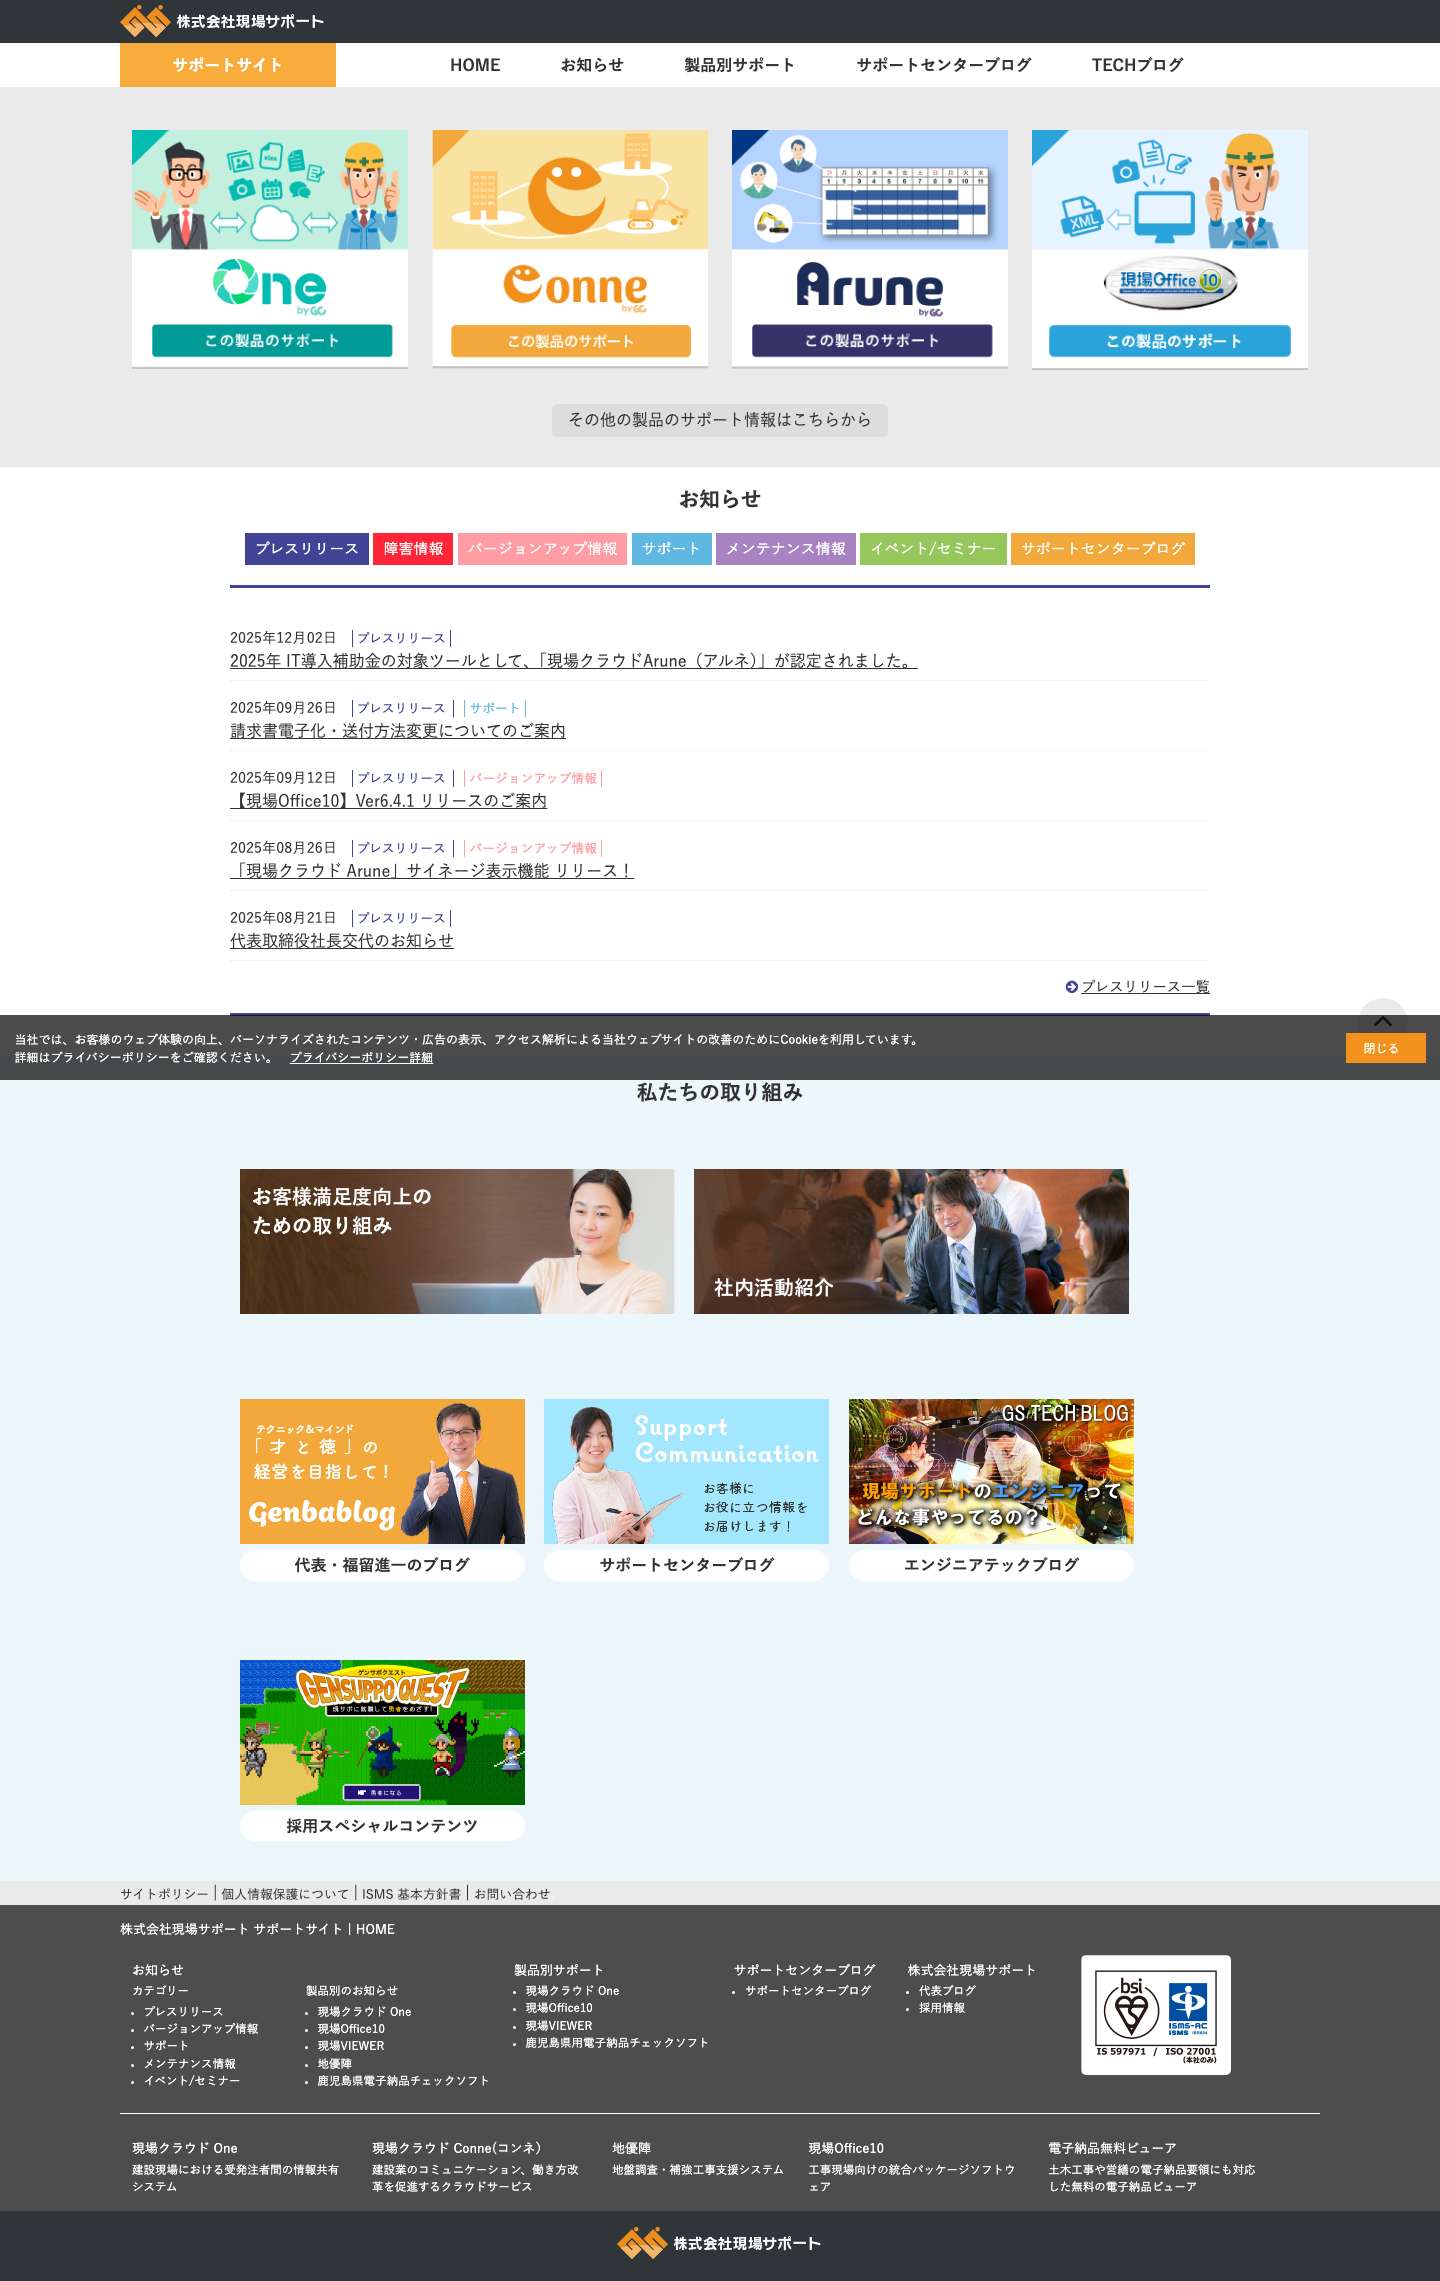Go to HOME in the navigation
Screen dimensions: 1440x2281
pos(475,65)
